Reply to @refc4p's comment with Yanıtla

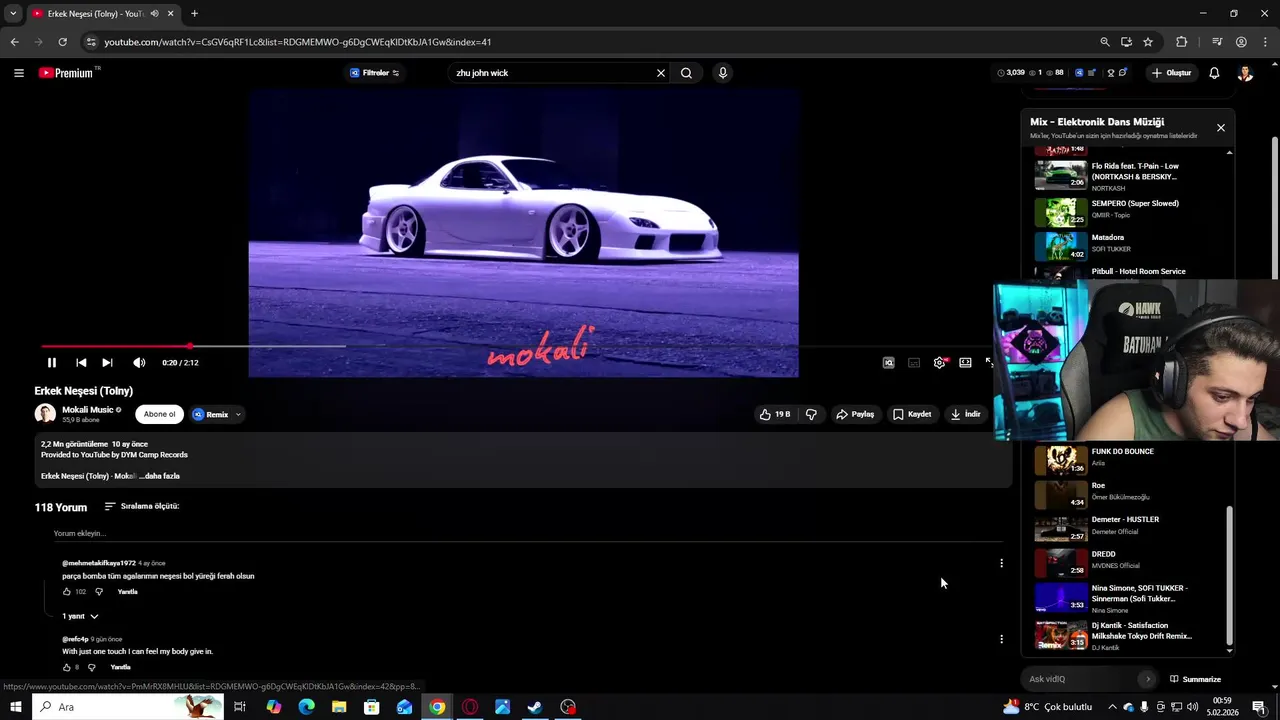pos(120,667)
